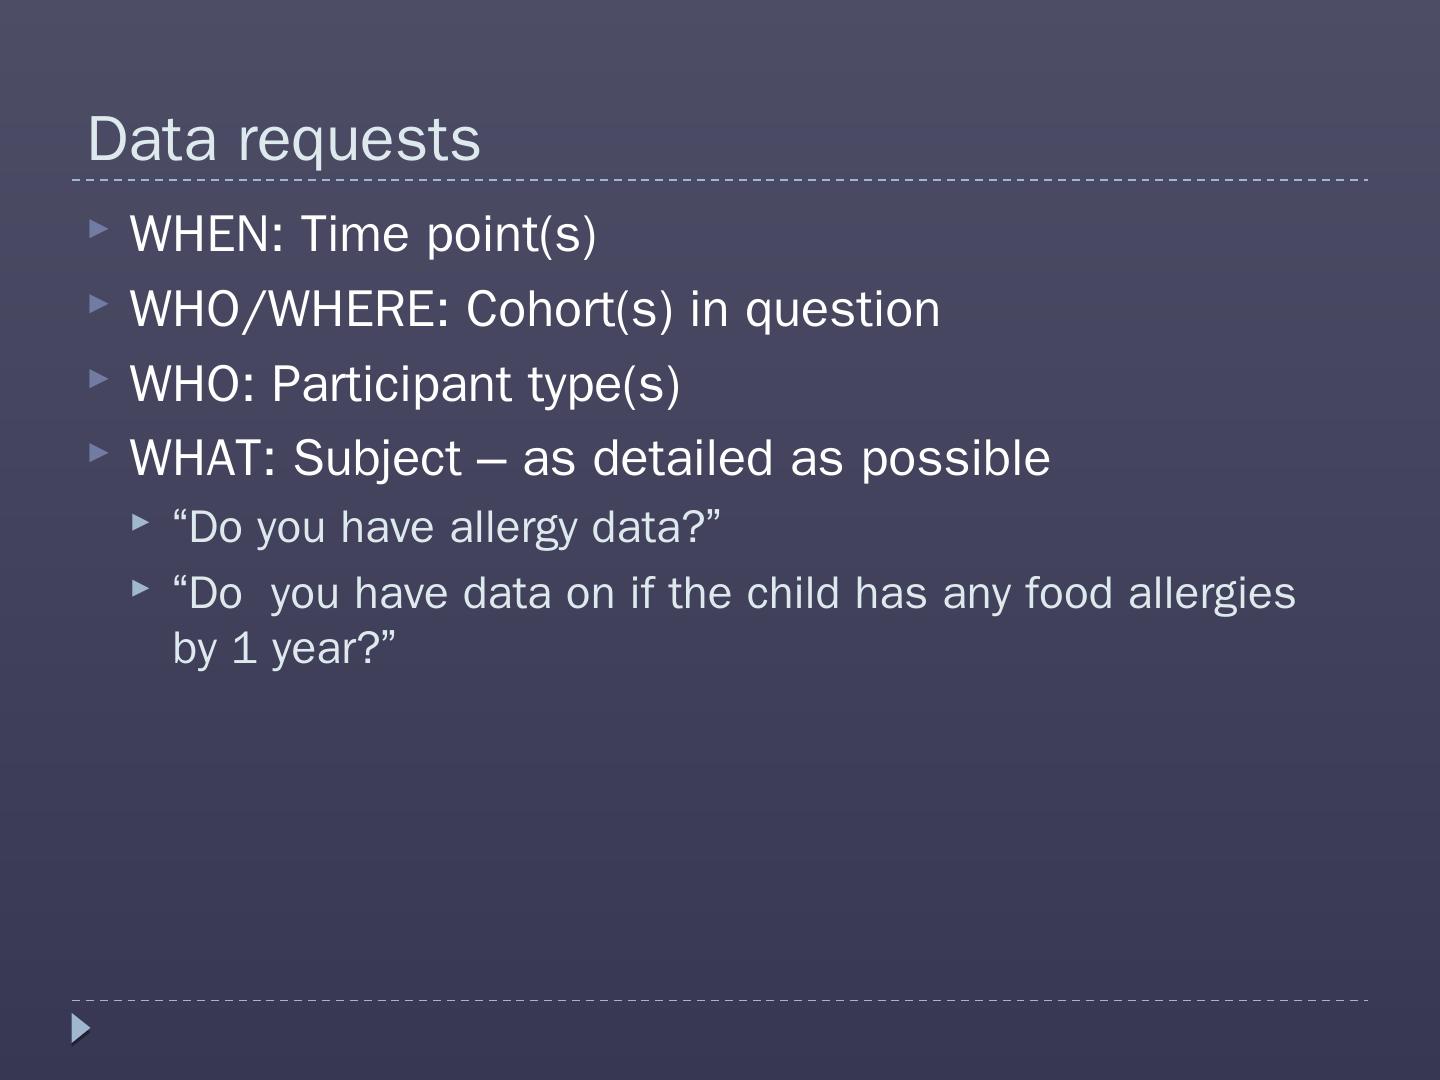Image resolution: width=1440 pixels, height=1080 pixels.
Task: Select the "Do you have allergy data?" sub-bullet
Action: pos(446,527)
